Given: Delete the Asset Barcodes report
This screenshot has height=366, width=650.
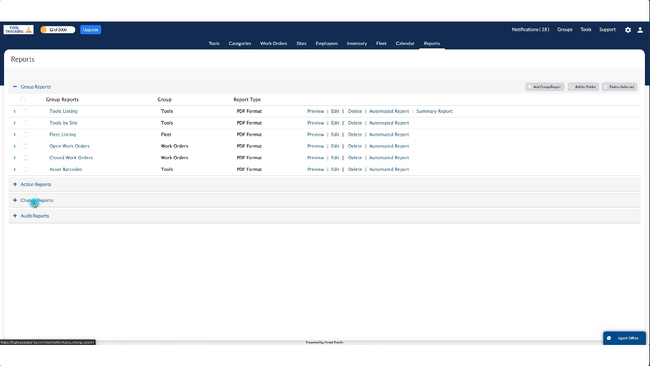Looking at the screenshot, I should (x=355, y=169).
